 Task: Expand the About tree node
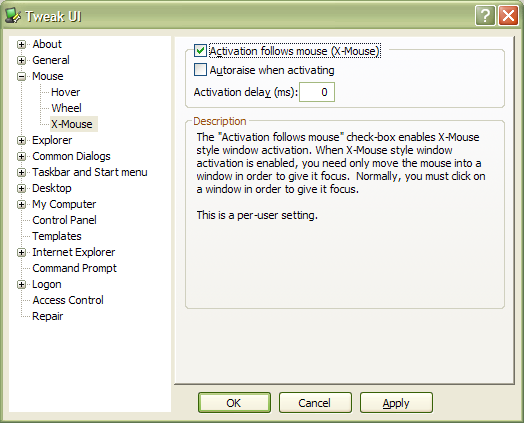(x=21, y=44)
